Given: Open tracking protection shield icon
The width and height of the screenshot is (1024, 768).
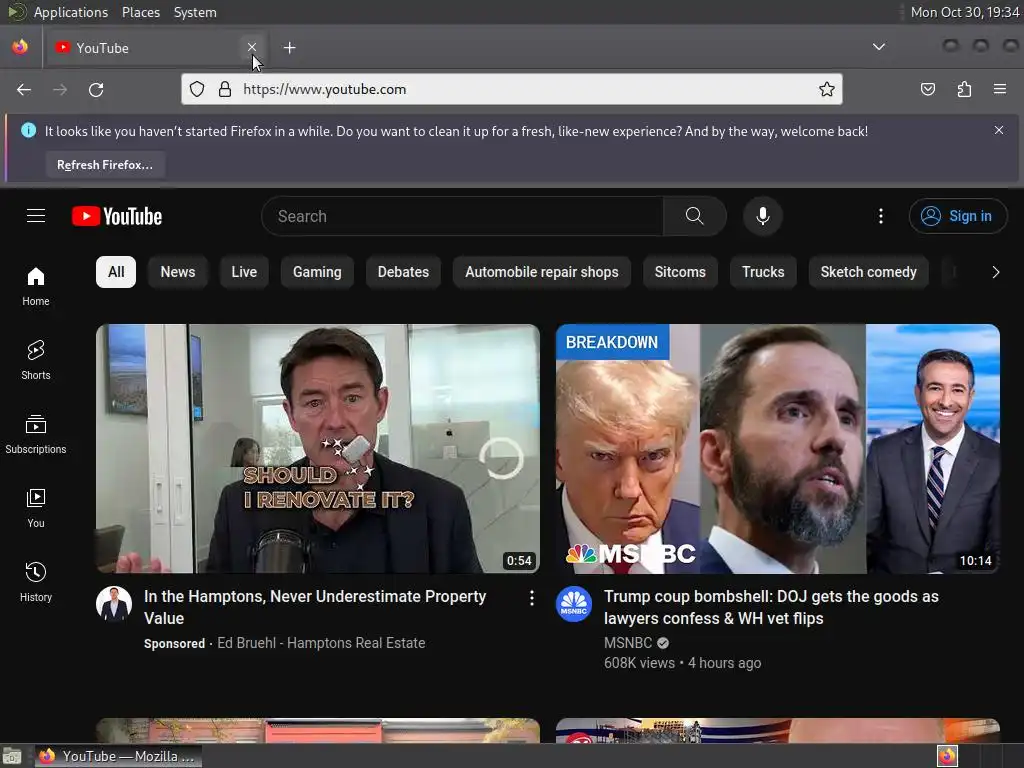Looking at the screenshot, I should pyautogui.click(x=197, y=89).
